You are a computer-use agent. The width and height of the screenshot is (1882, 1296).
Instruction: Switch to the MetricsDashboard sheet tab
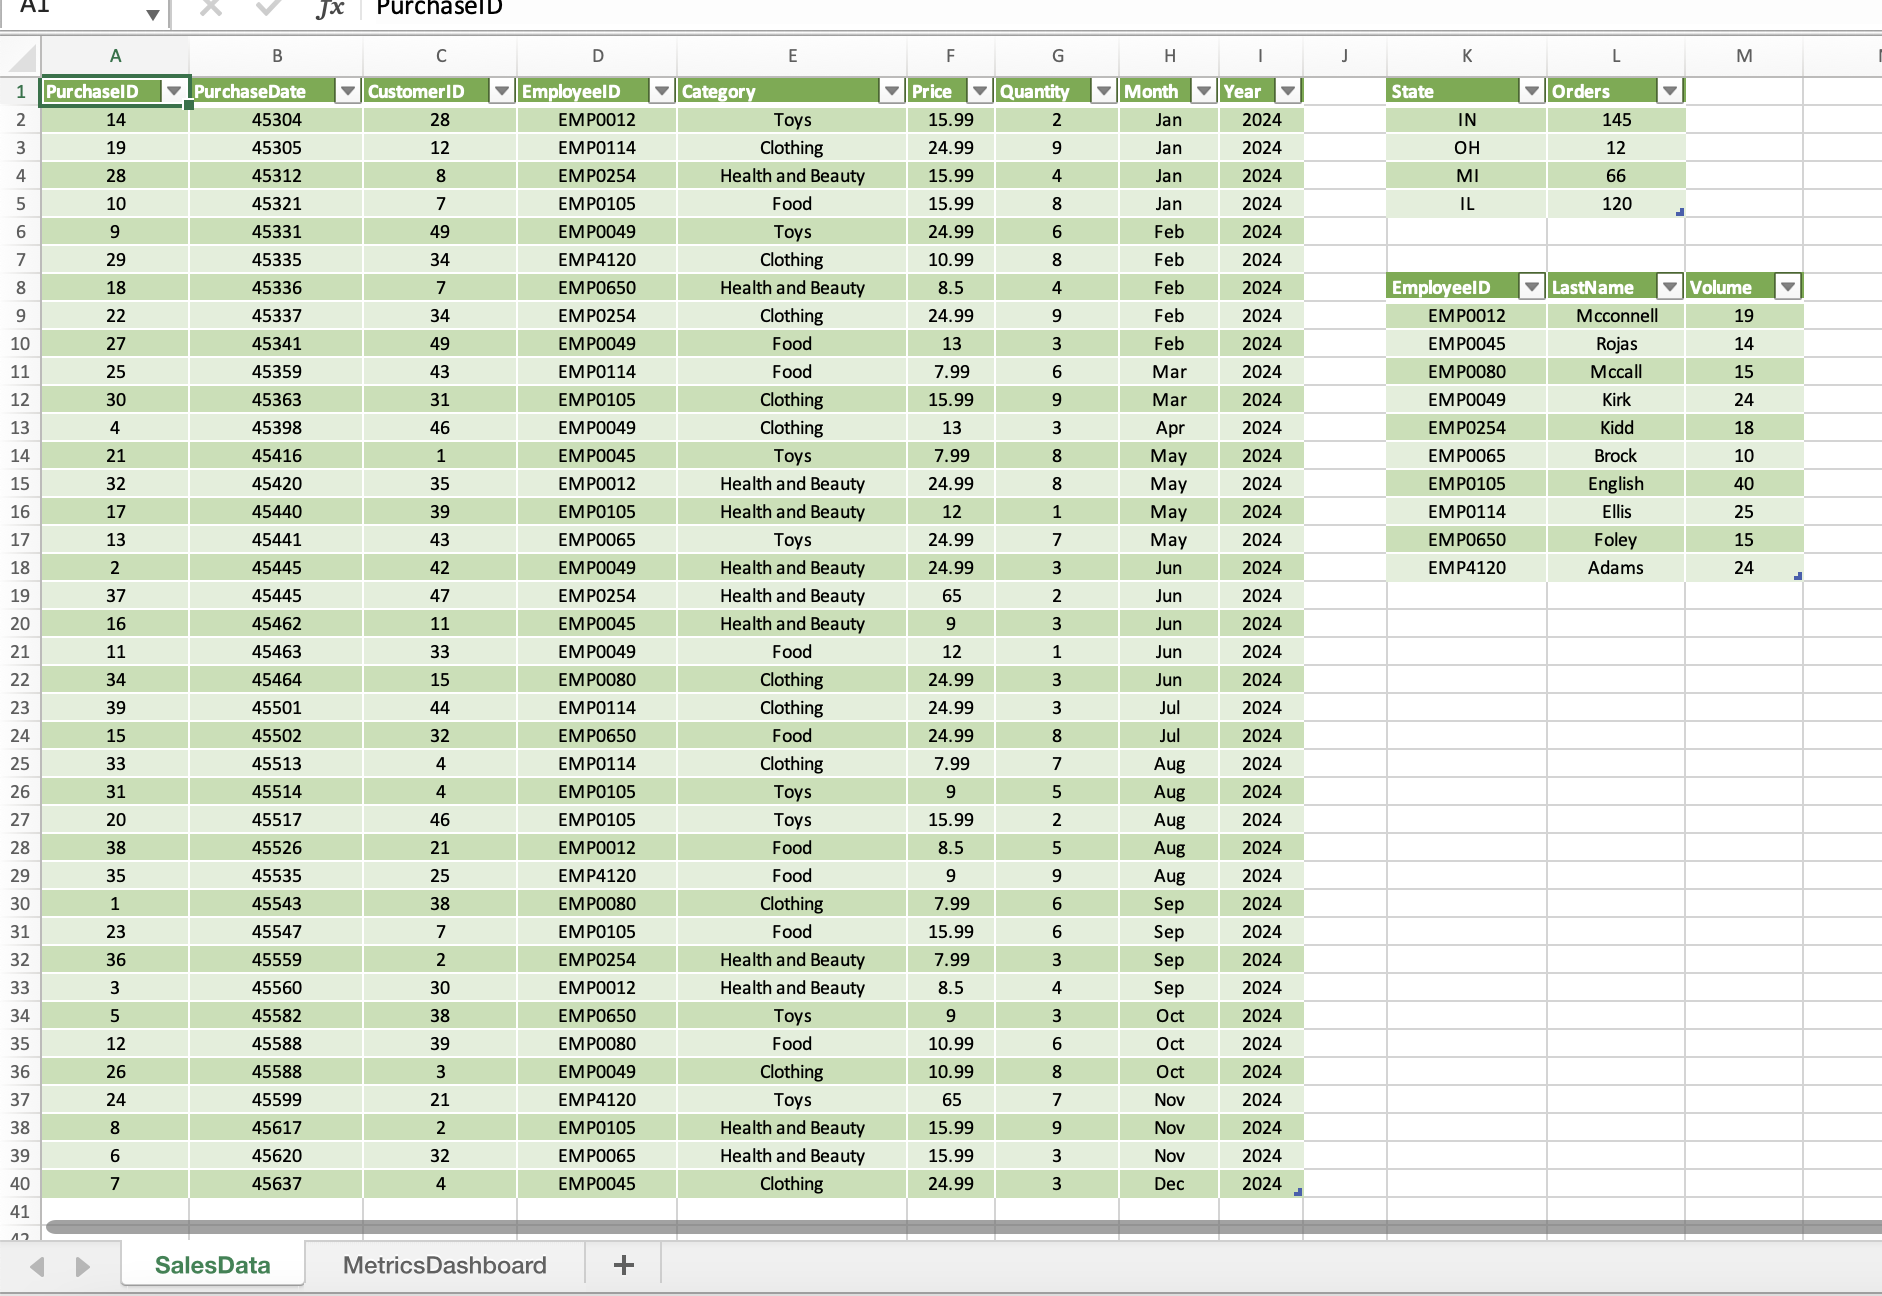[x=443, y=1264]
